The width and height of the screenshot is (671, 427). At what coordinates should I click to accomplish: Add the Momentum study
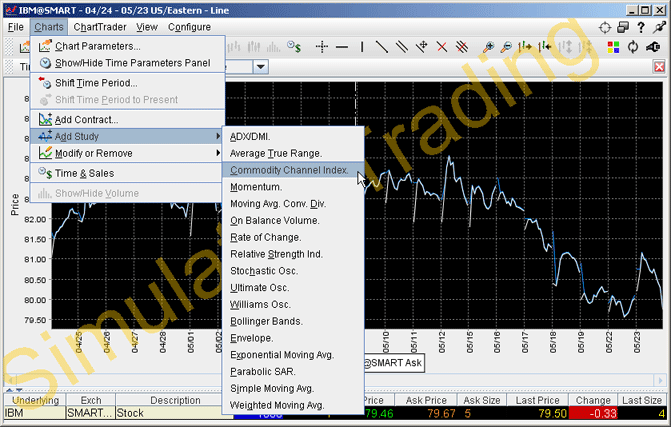coord(293,187)
